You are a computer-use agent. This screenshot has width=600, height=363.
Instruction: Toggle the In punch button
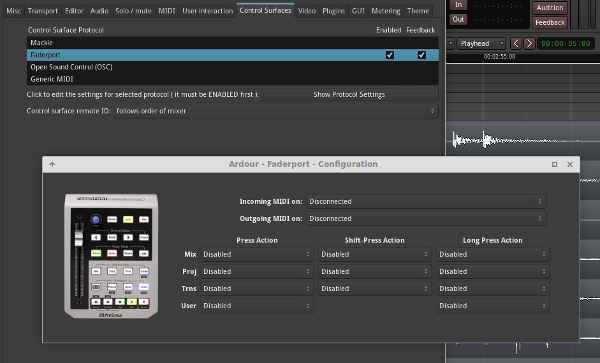458,5
